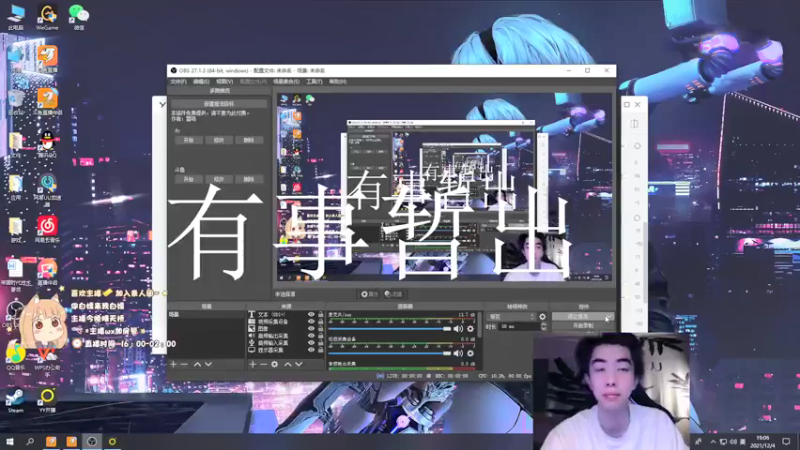Move the selected source up in the list
Viewport: 800px width, 450px height.
[288, 364]
